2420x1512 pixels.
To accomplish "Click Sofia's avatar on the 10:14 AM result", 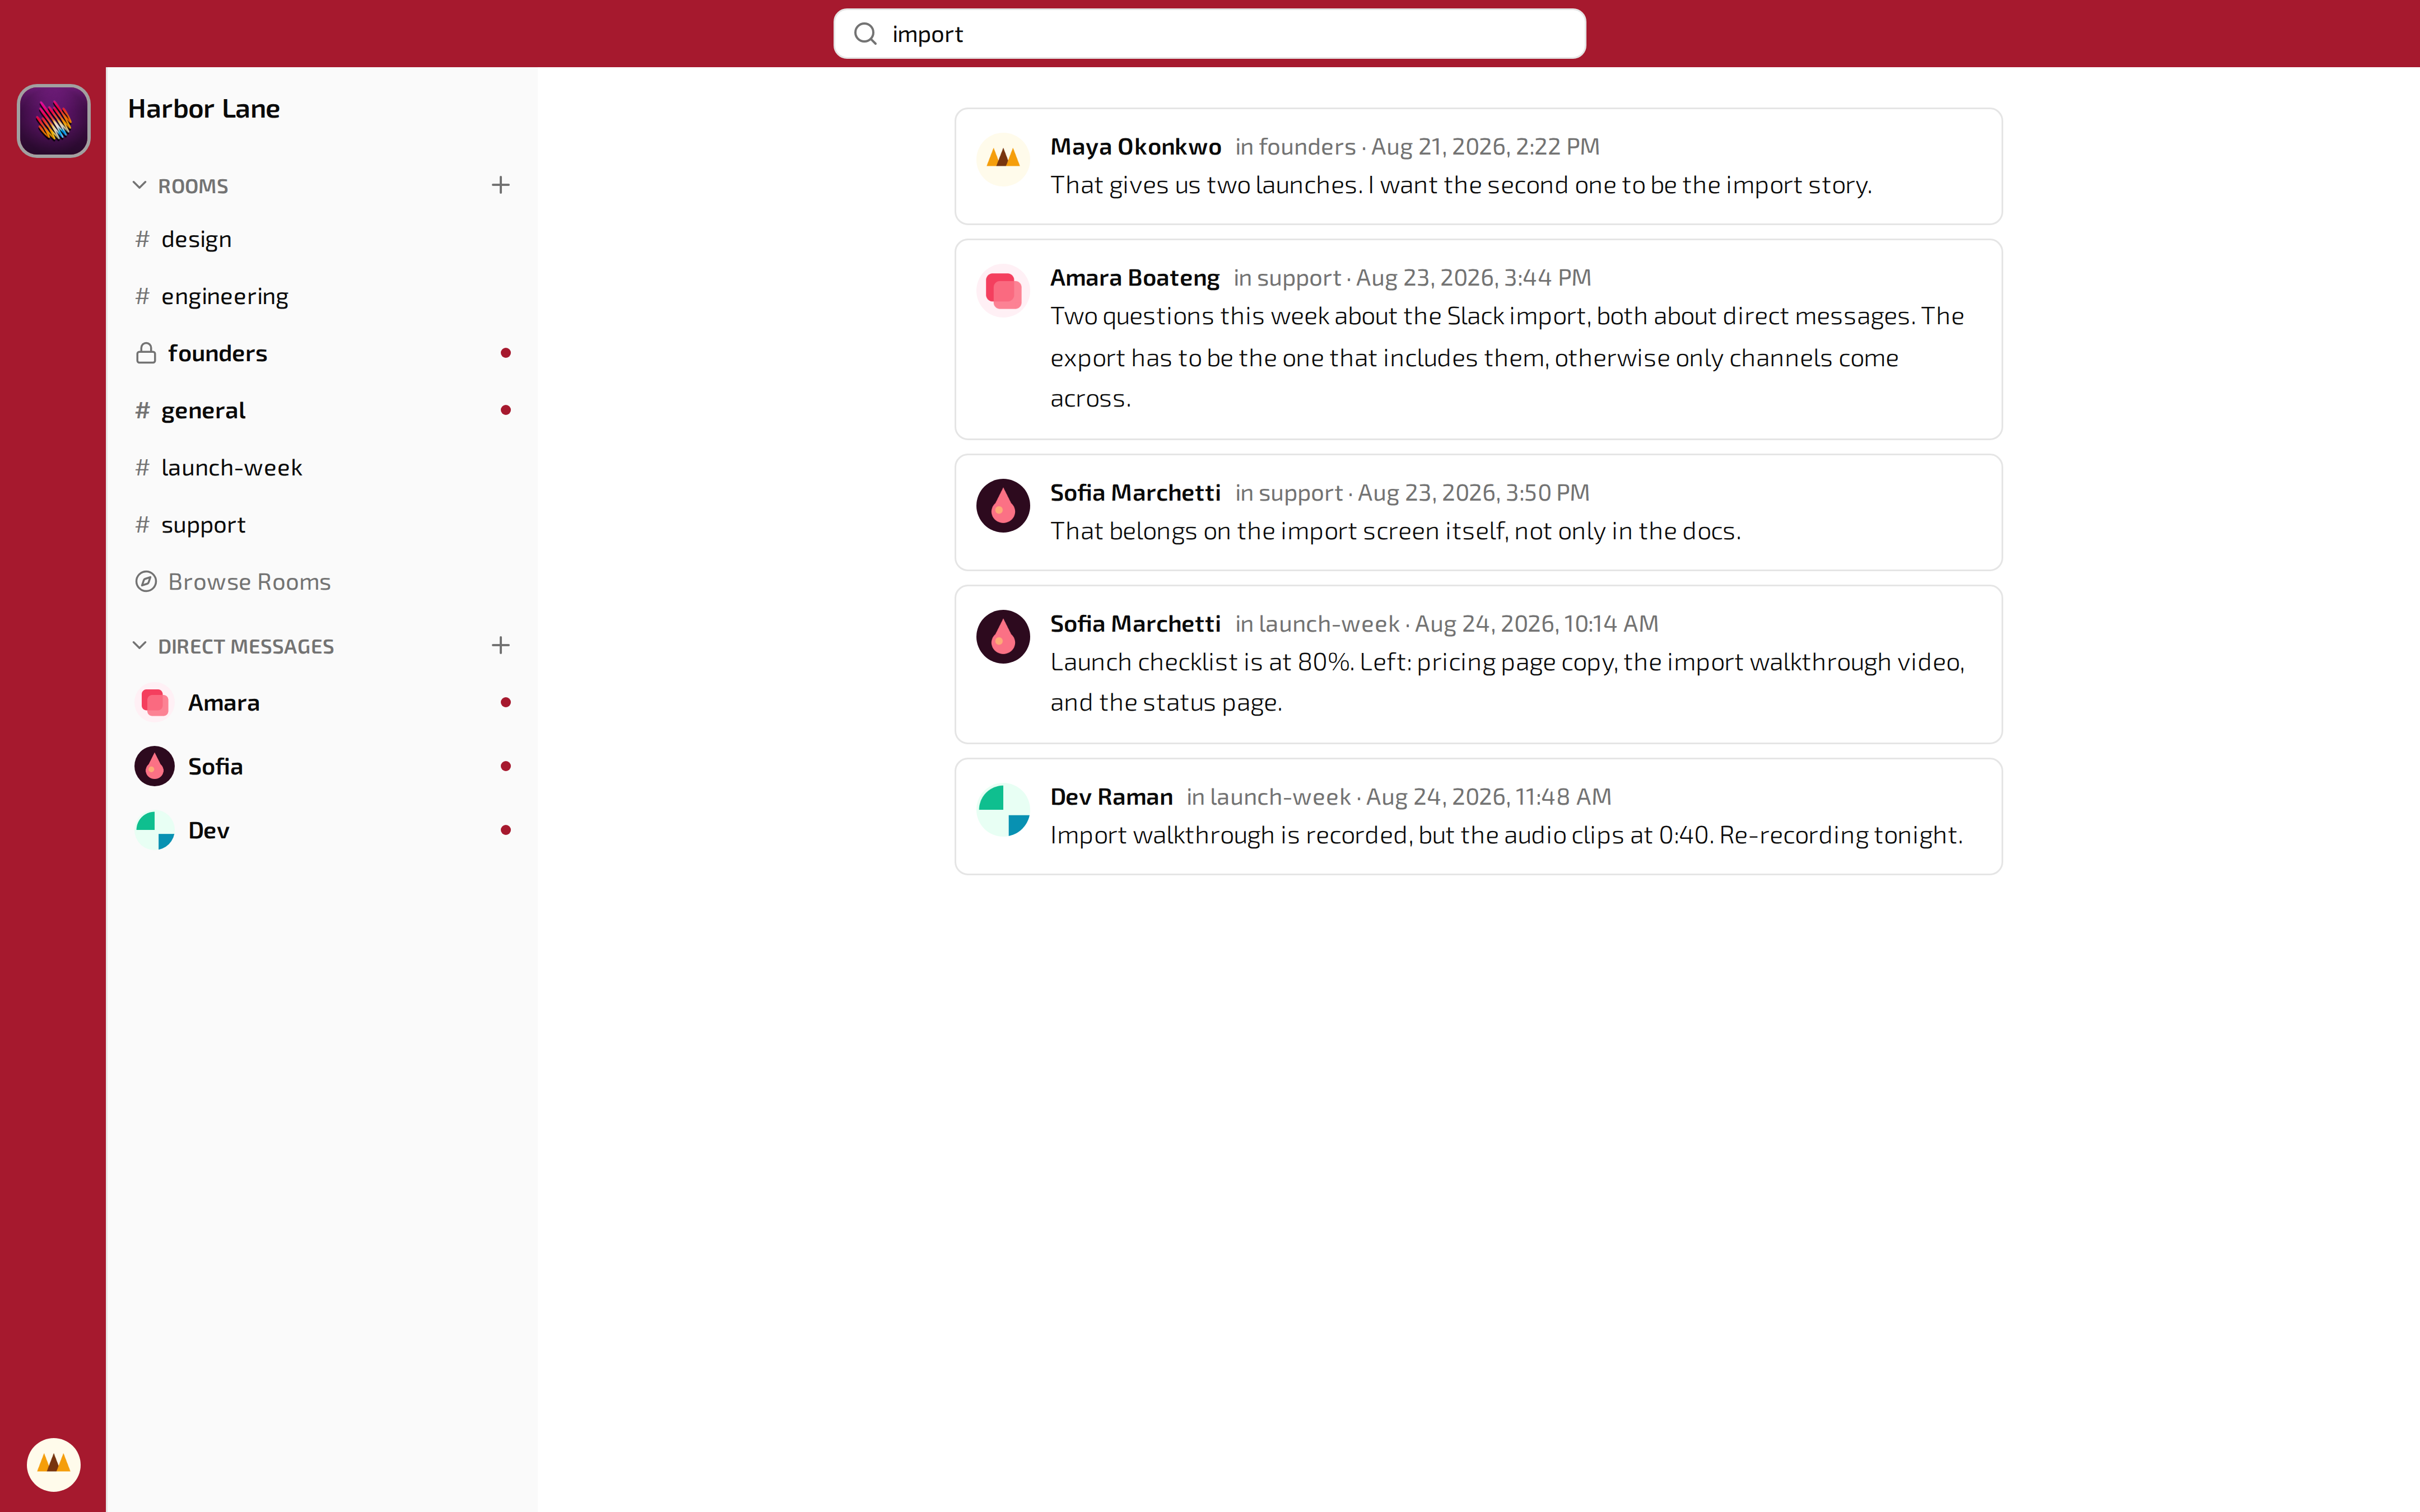I will tap(1003, 636).
